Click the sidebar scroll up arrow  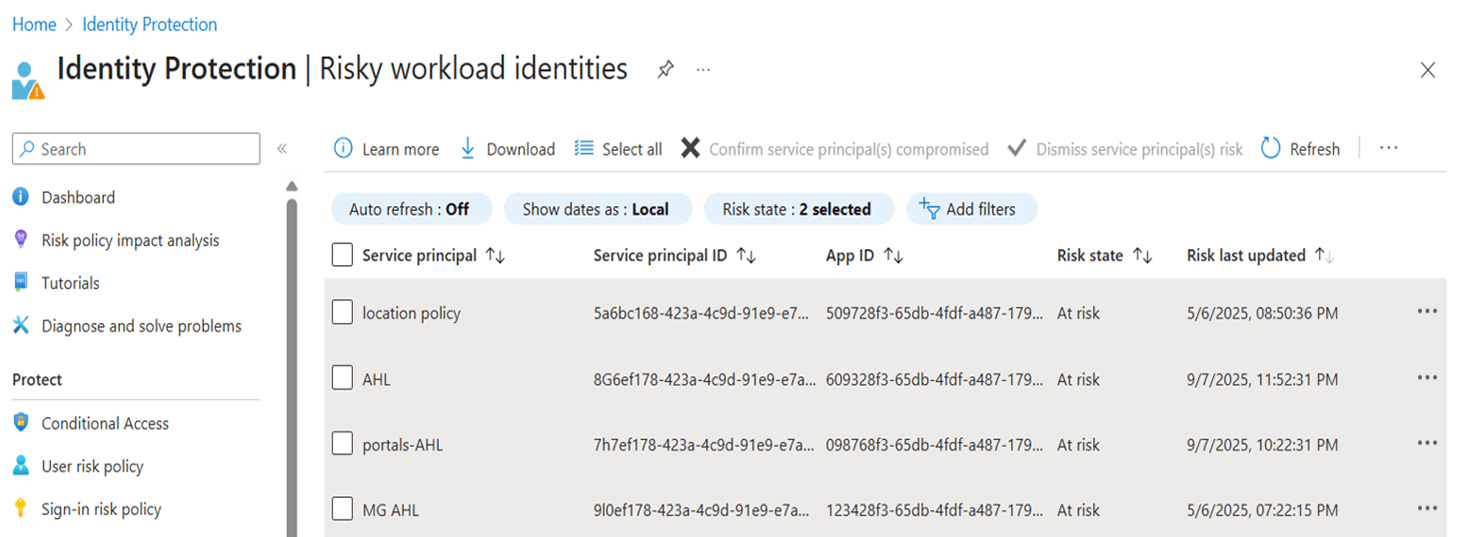click(292, 186)
